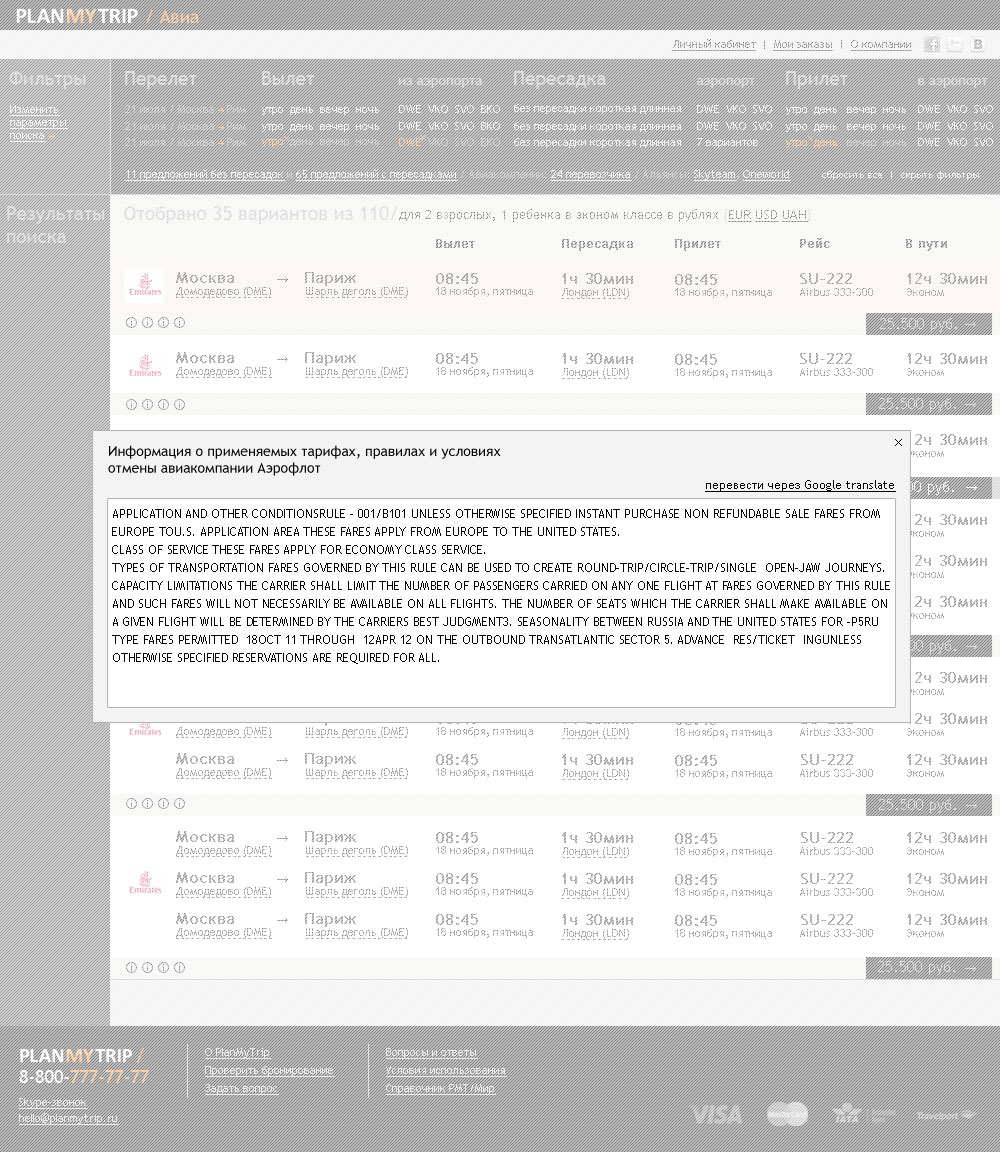1000x1152 pixels.
Task: Click 'Домодедово (DME)' in the first result
Action: coord(223,292)
